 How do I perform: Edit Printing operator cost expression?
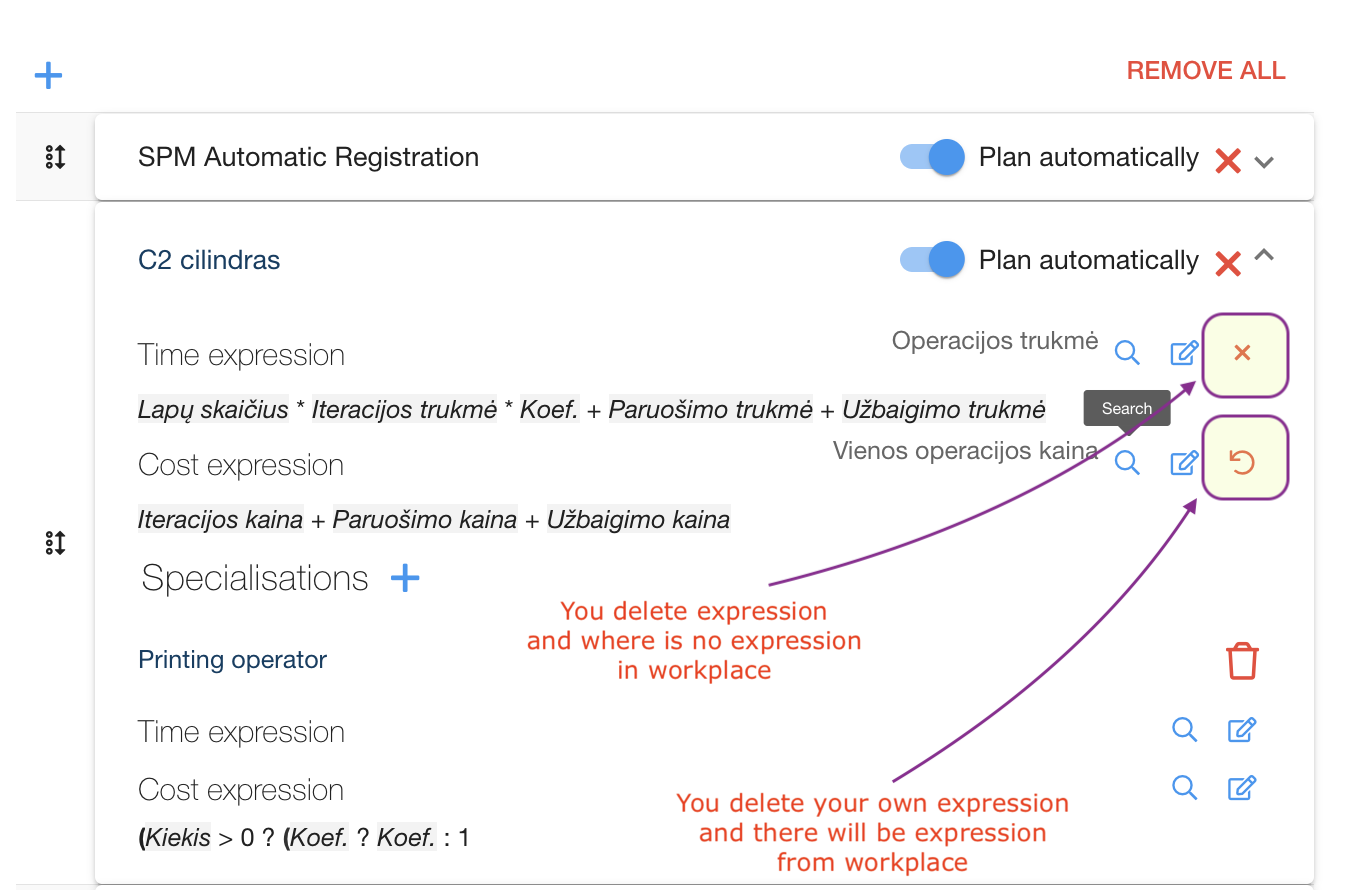(x=1241, y=788)
